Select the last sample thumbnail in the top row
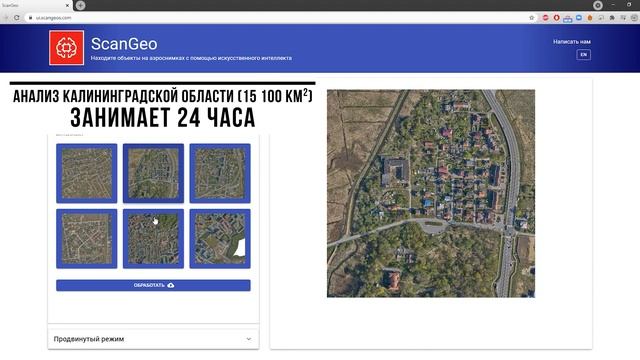 pyautogui.click(x=220, y=173)
